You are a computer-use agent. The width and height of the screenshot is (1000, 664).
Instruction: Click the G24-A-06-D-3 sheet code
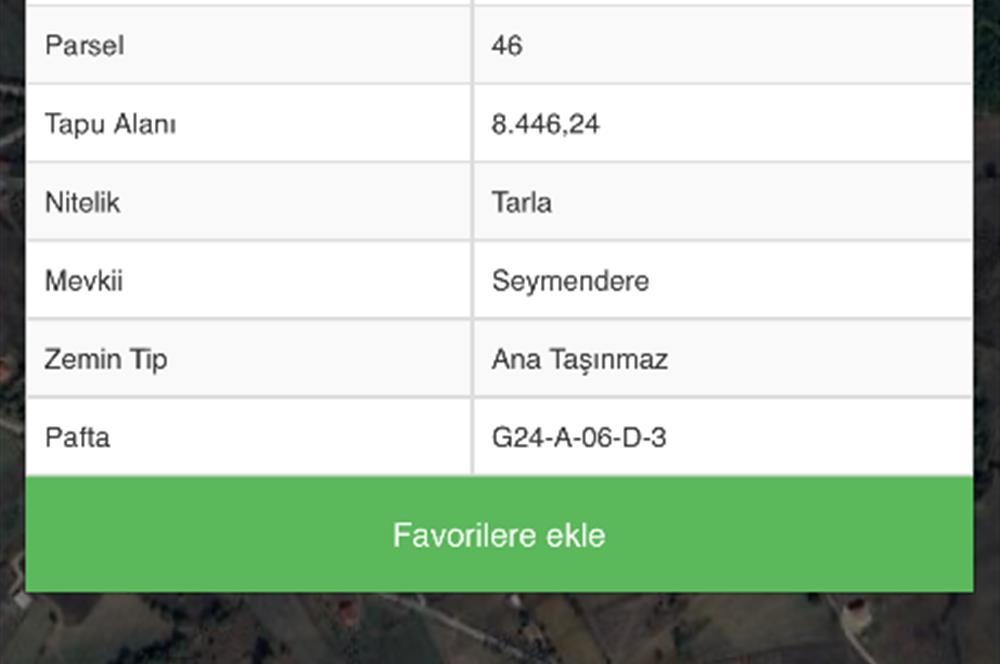[579, 438]
